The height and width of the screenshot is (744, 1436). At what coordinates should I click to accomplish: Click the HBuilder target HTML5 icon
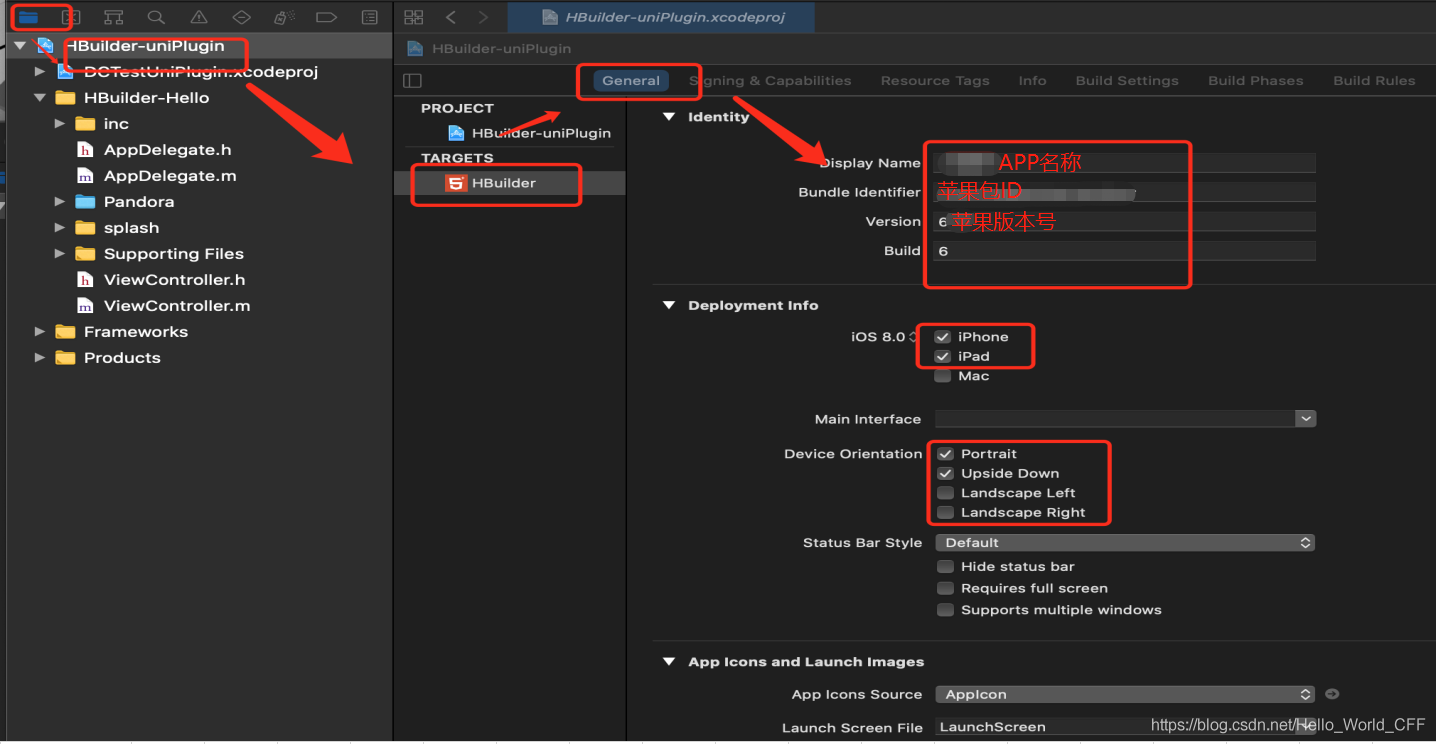(x=456, y=183)
